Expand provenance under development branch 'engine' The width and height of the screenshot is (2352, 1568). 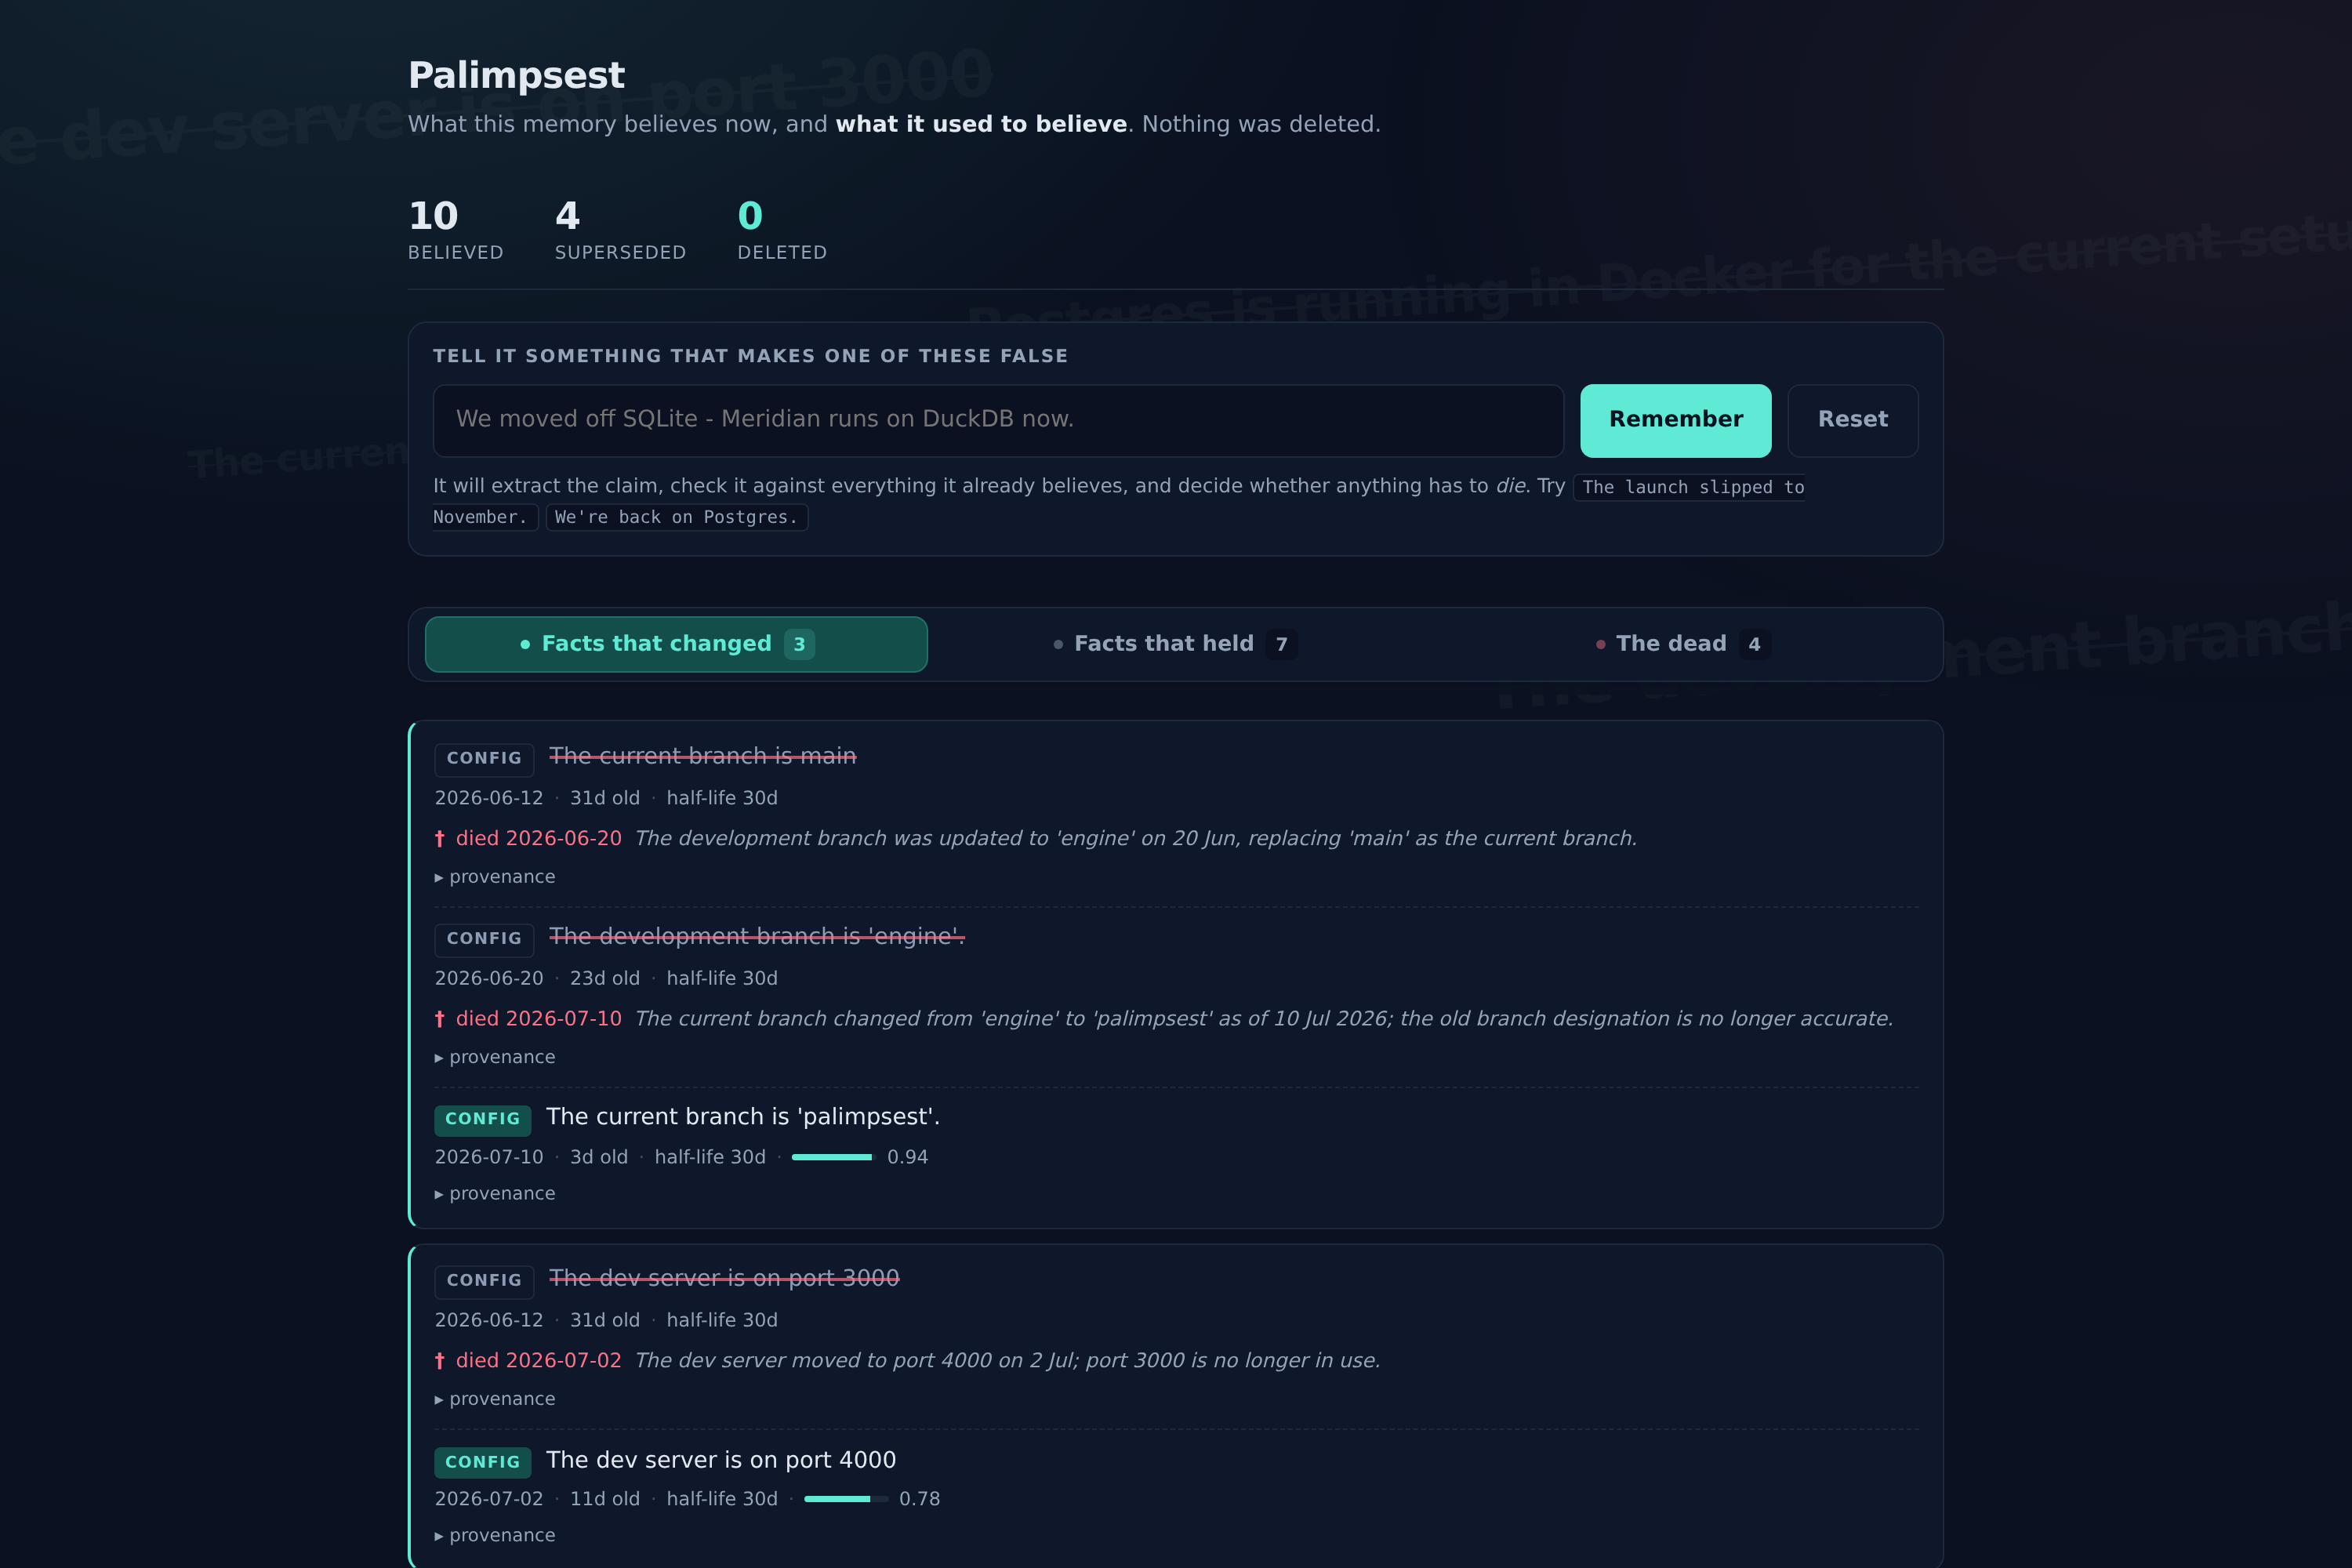495,1057
